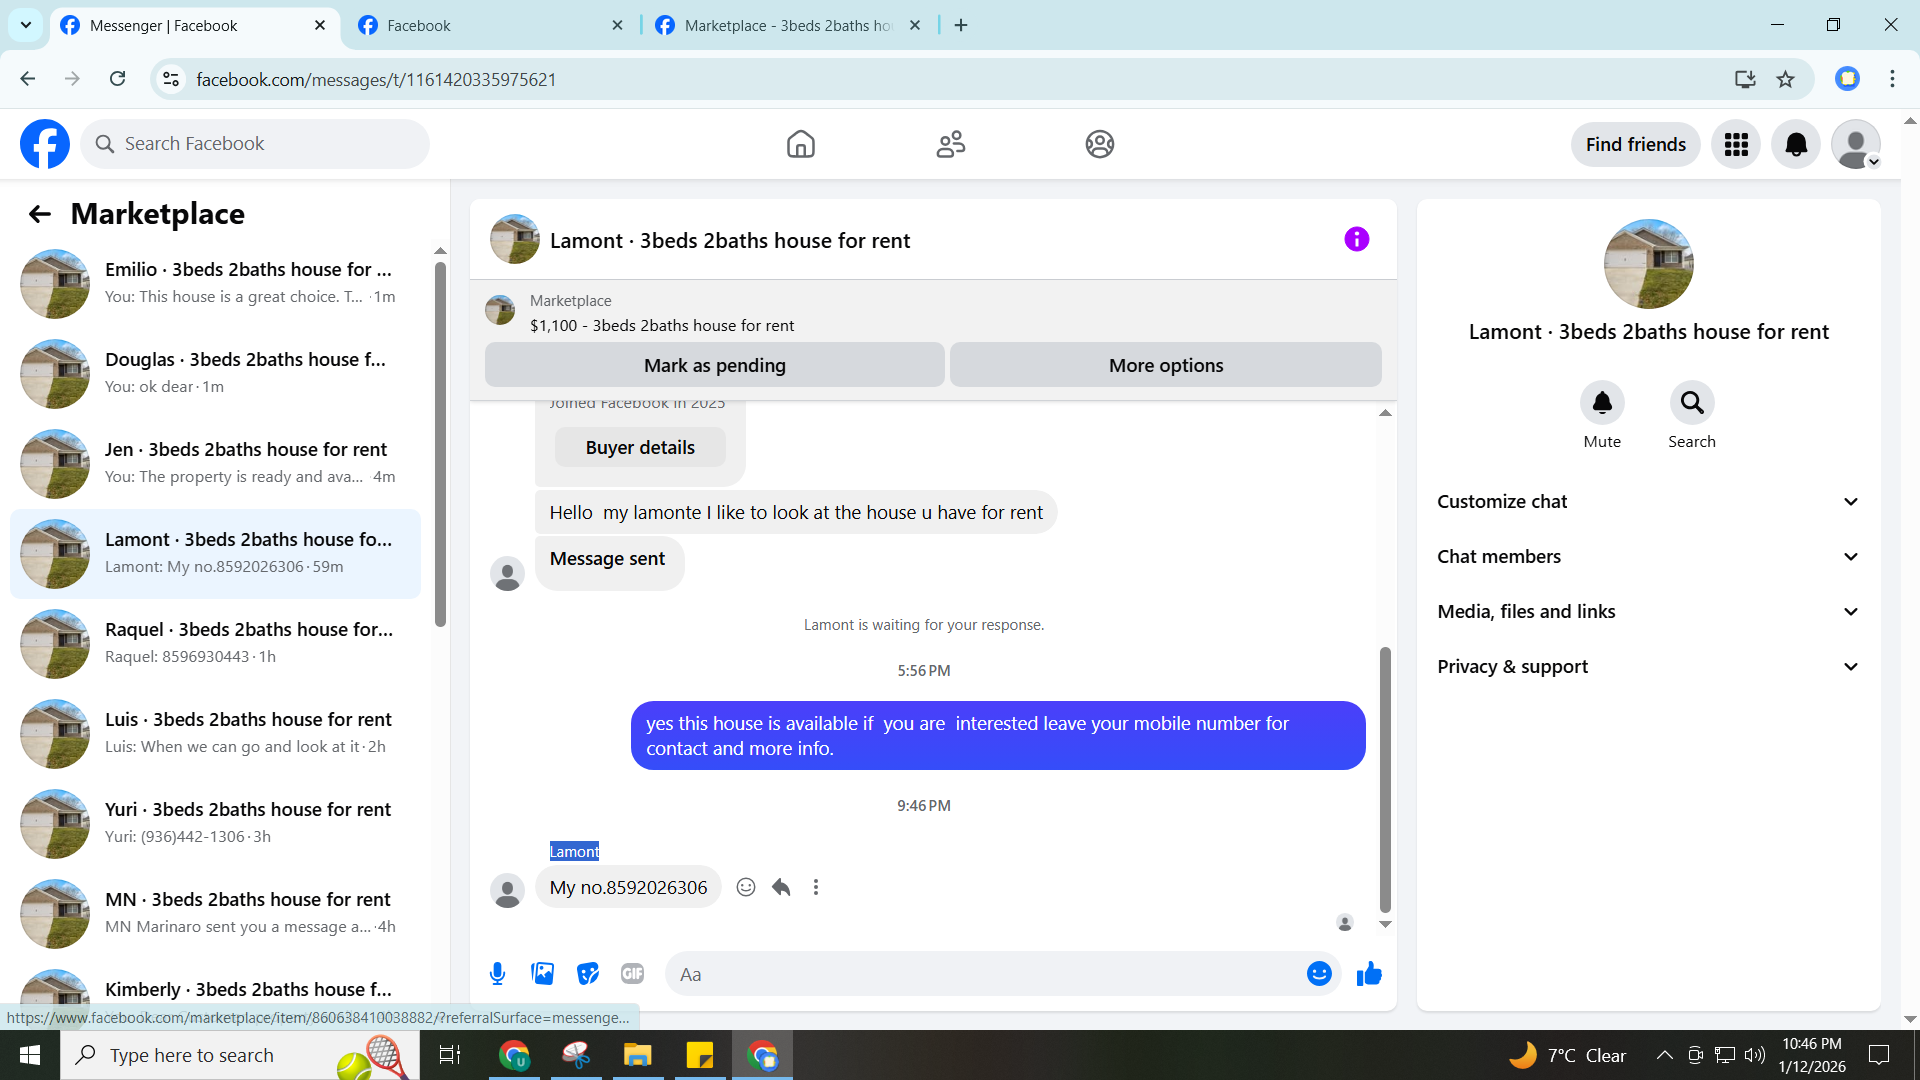Open the sticker picker icon
1920x1080 pixels.
click(588, 974)
